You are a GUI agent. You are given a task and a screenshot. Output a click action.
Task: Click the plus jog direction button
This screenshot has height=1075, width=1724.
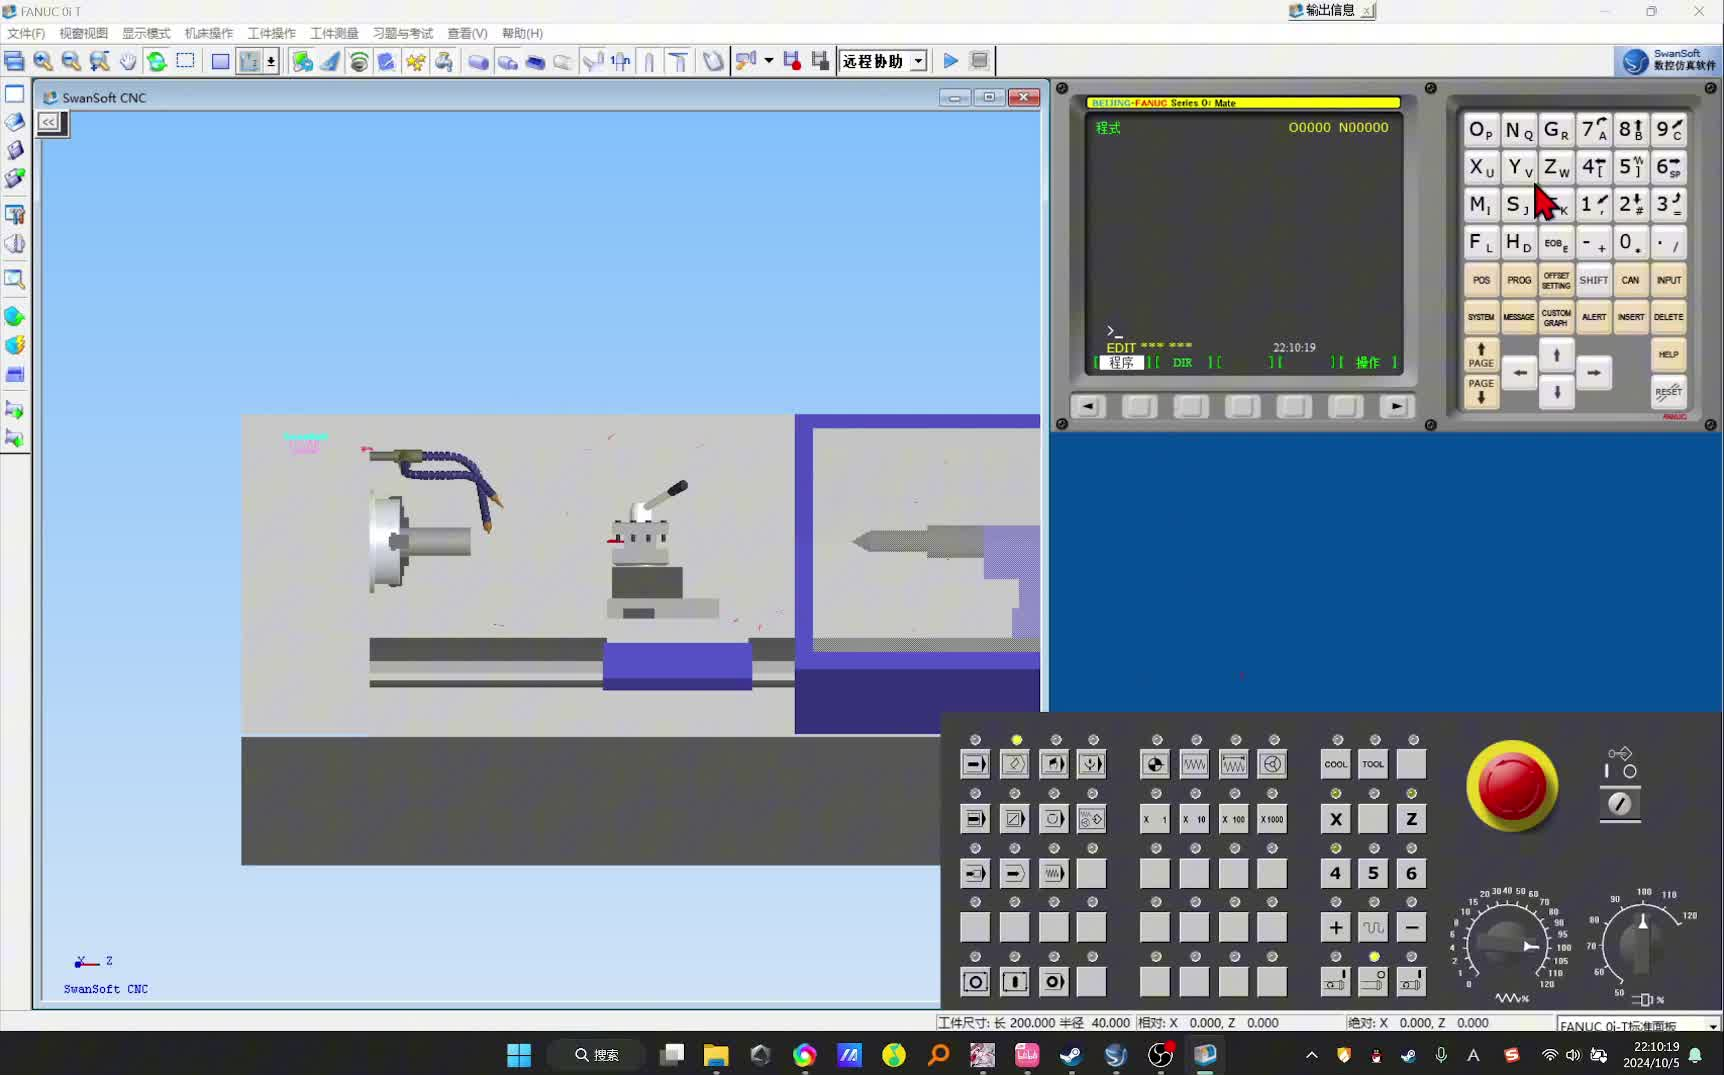(x=1335, y=928)
